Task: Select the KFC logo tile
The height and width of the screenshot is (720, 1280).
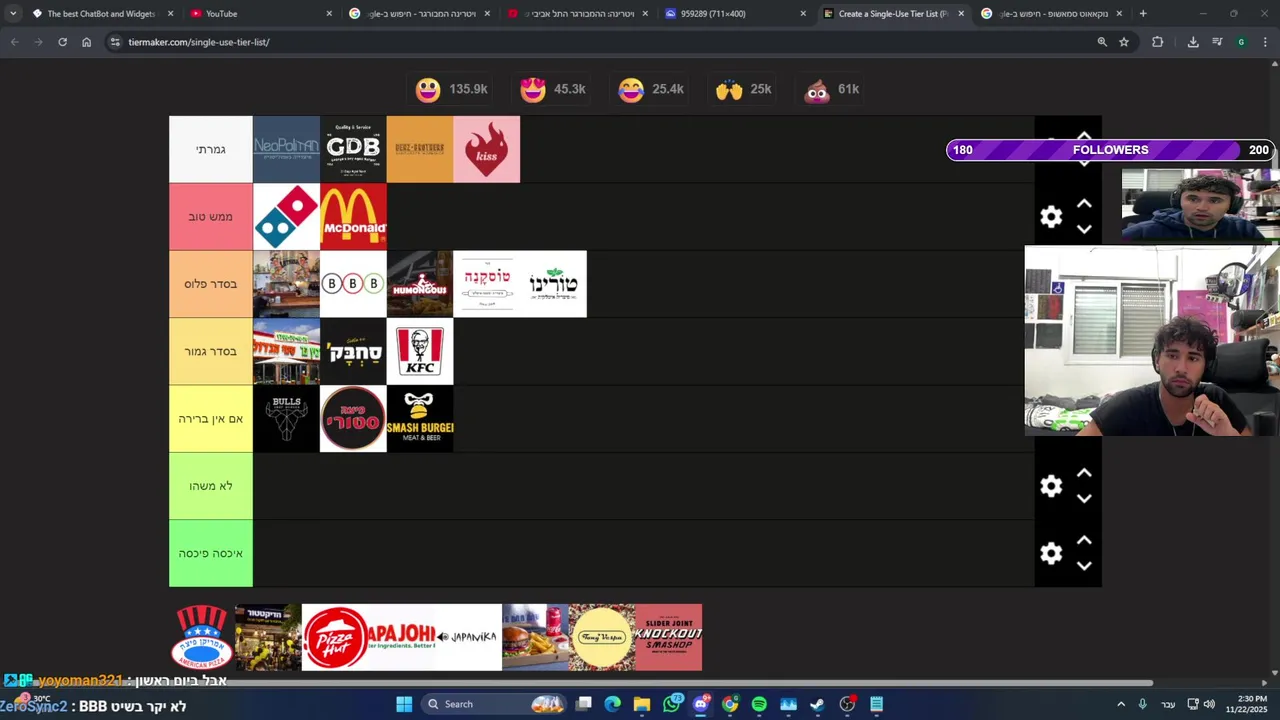Action: click(x=420, y=351)
